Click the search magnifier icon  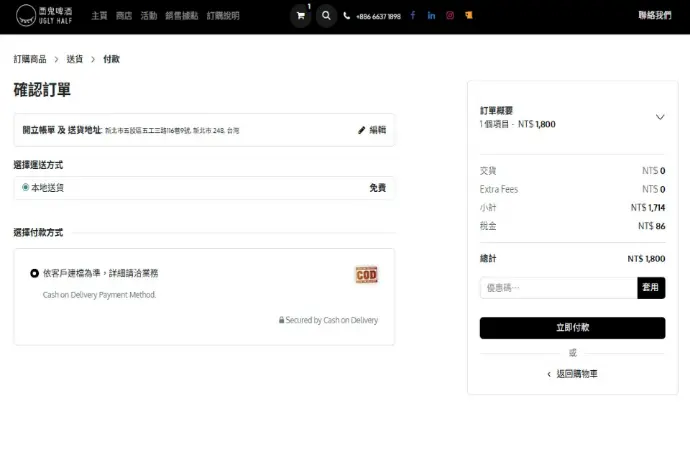tap(326, 16)
